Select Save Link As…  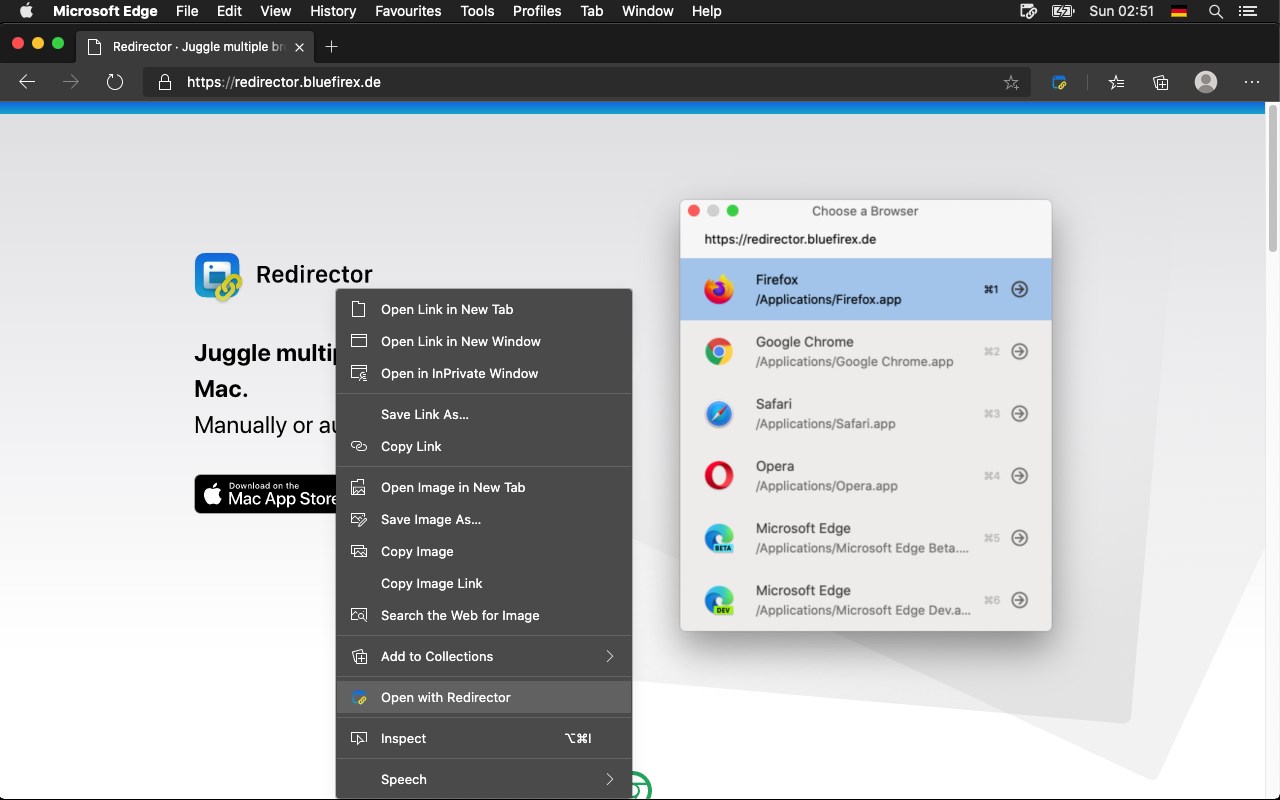(484, 414)
